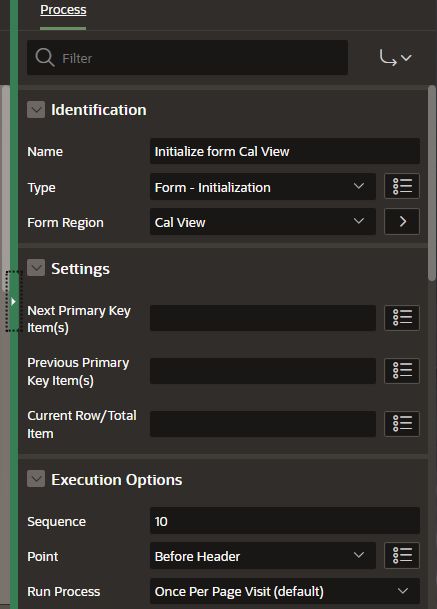Click the left pane expand splitter handle
Screen dimensions: 437x609
click(13, 301)
